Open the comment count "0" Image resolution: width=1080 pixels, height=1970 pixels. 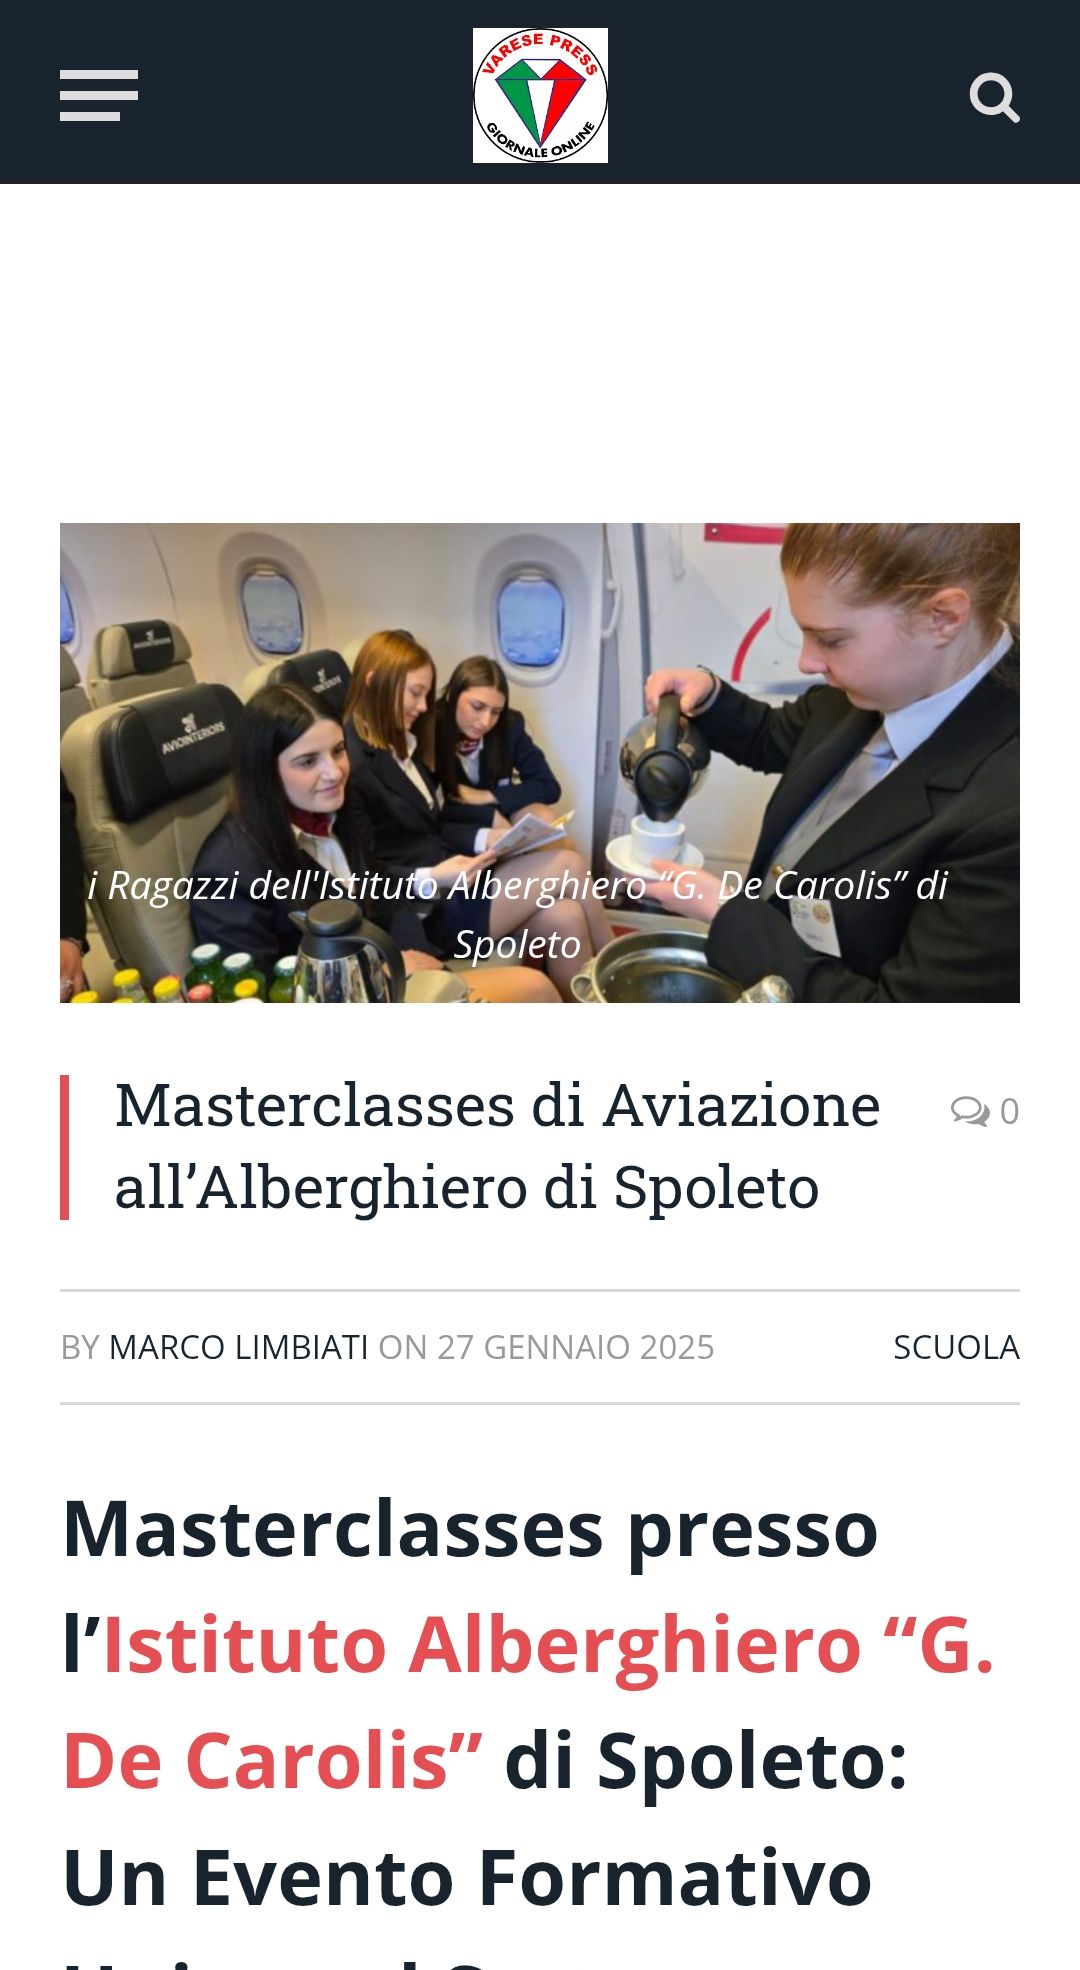click(1009, 1111)
